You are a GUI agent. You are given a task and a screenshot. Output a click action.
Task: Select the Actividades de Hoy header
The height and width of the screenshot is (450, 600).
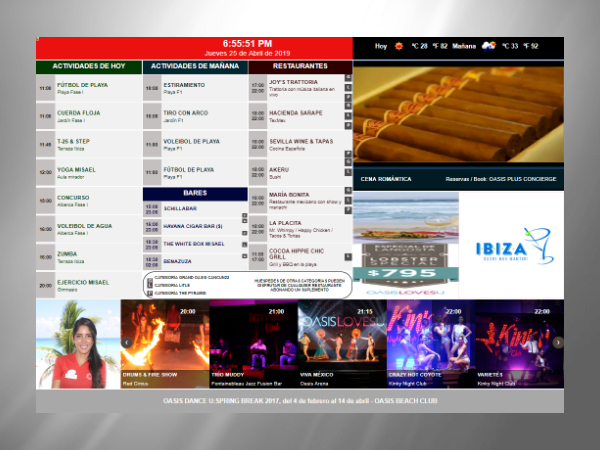tap(89, 67)
